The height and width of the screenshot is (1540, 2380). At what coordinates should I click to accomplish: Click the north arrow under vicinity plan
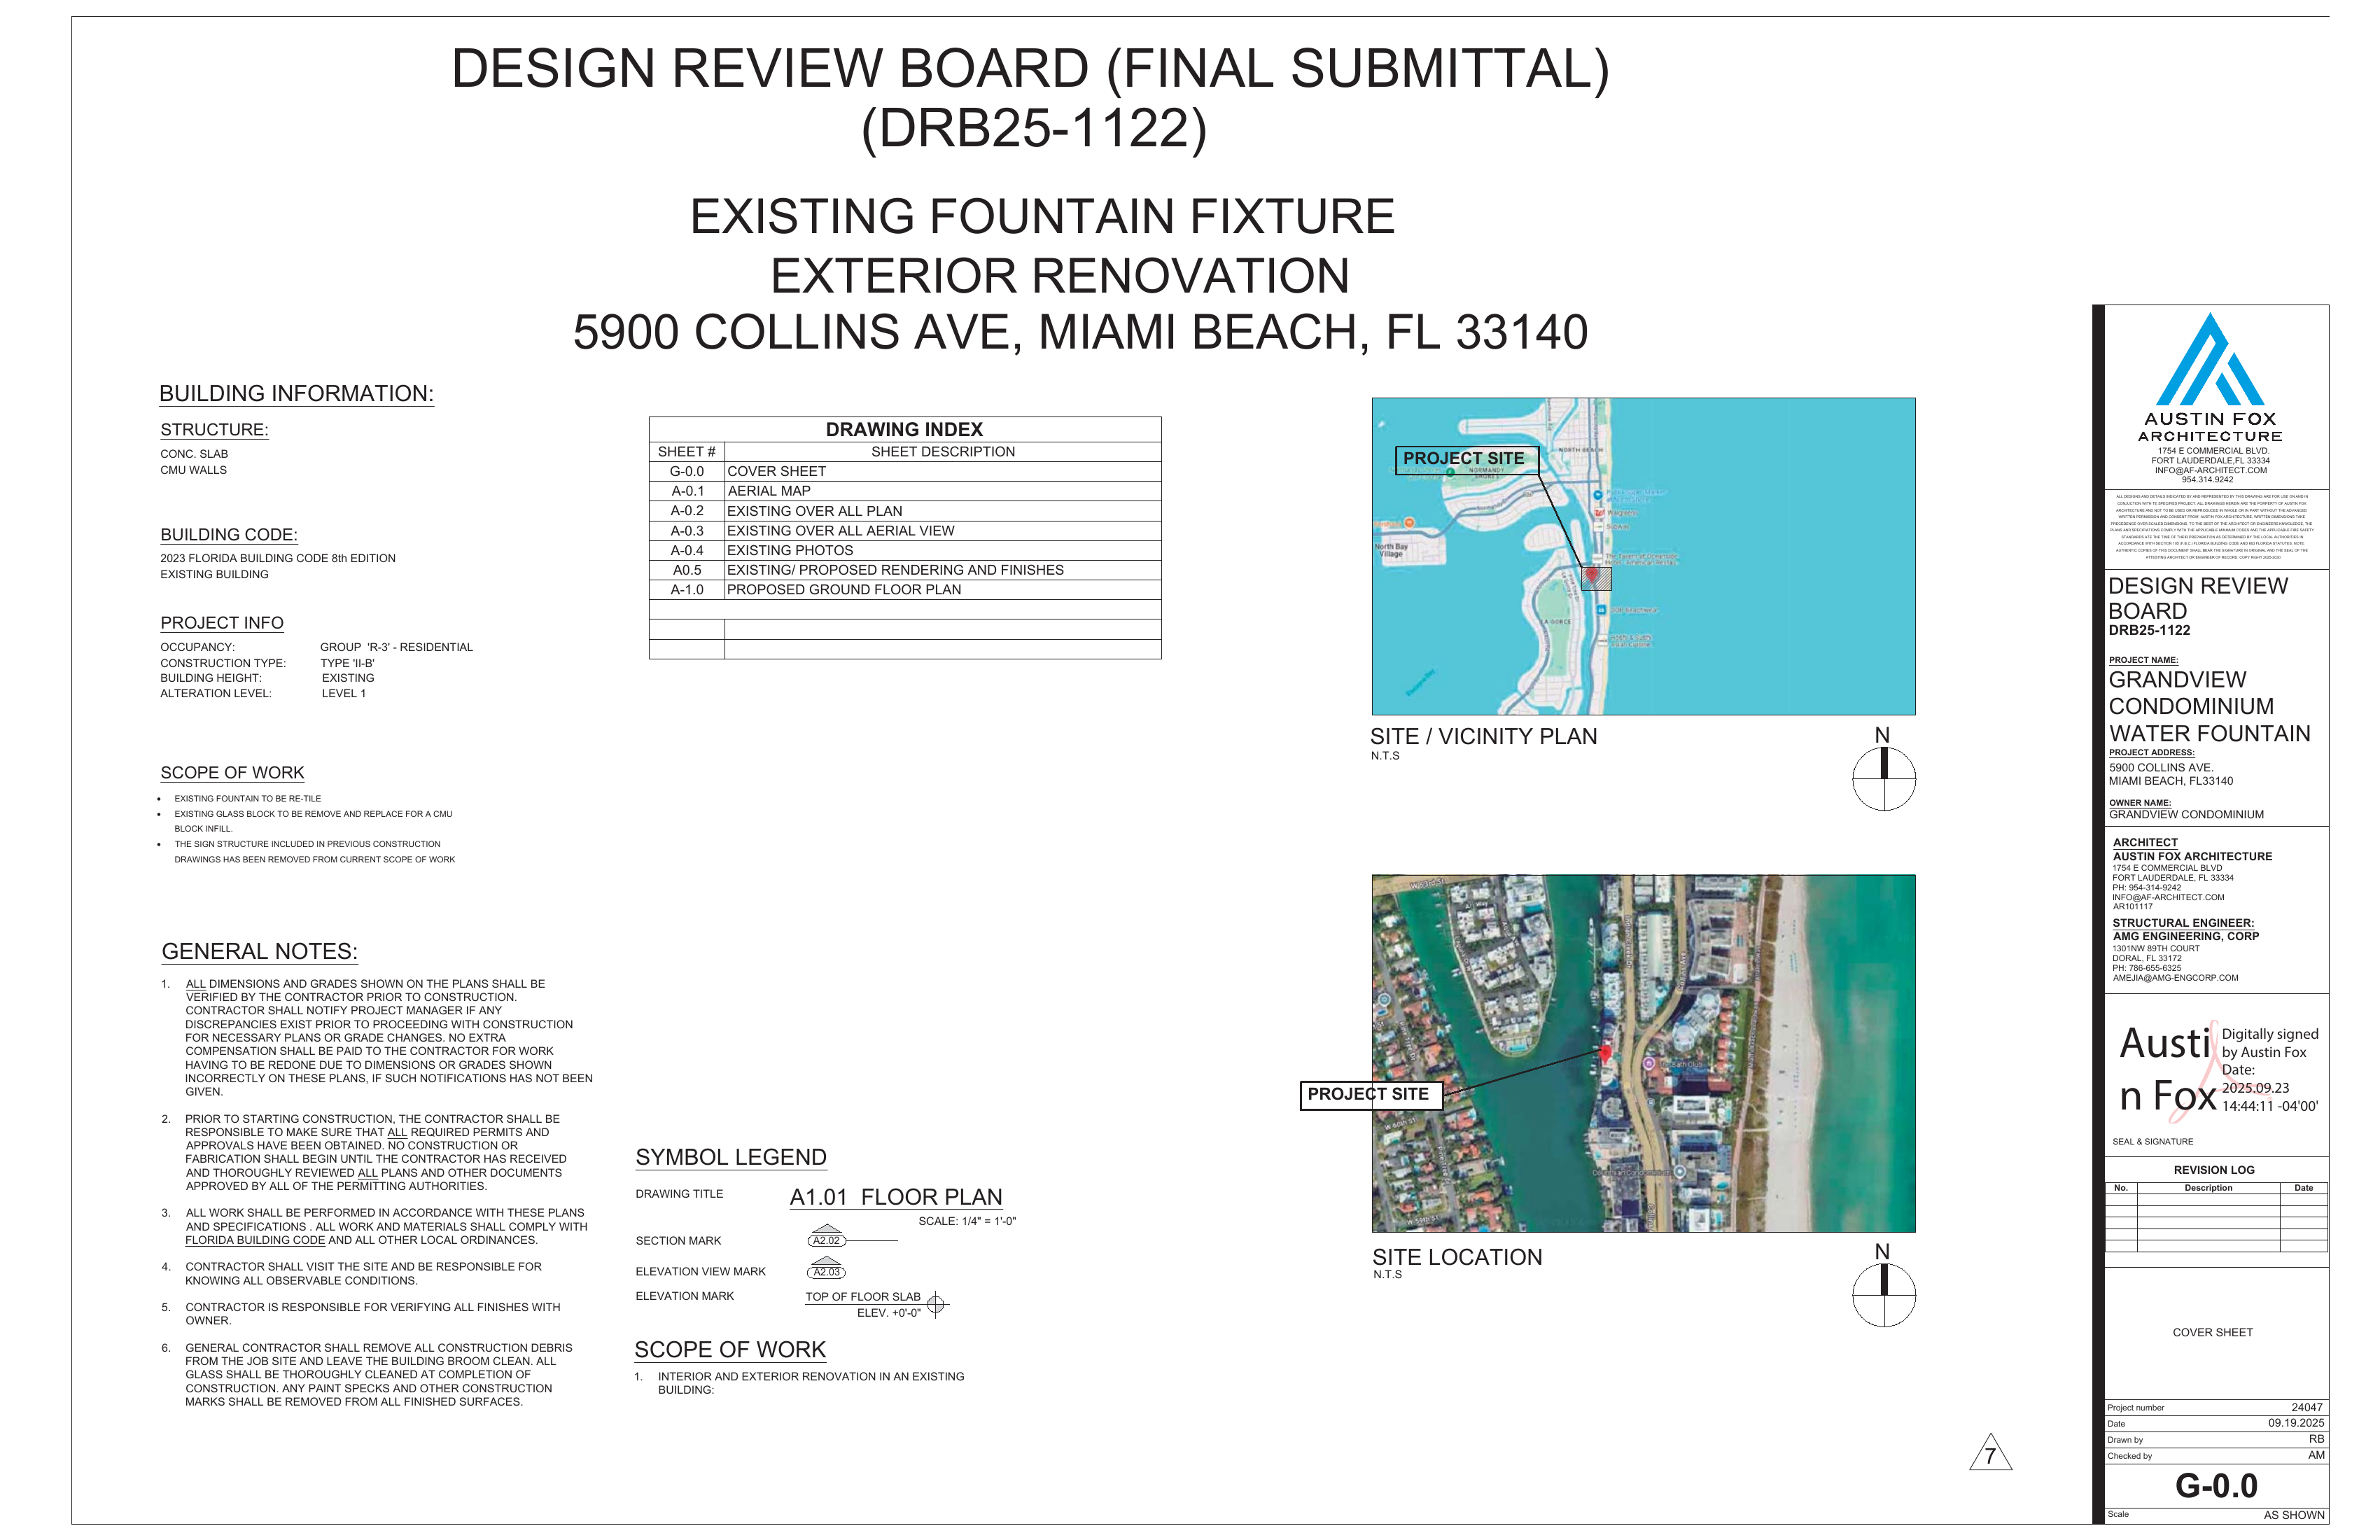(x=1884, y=778)
